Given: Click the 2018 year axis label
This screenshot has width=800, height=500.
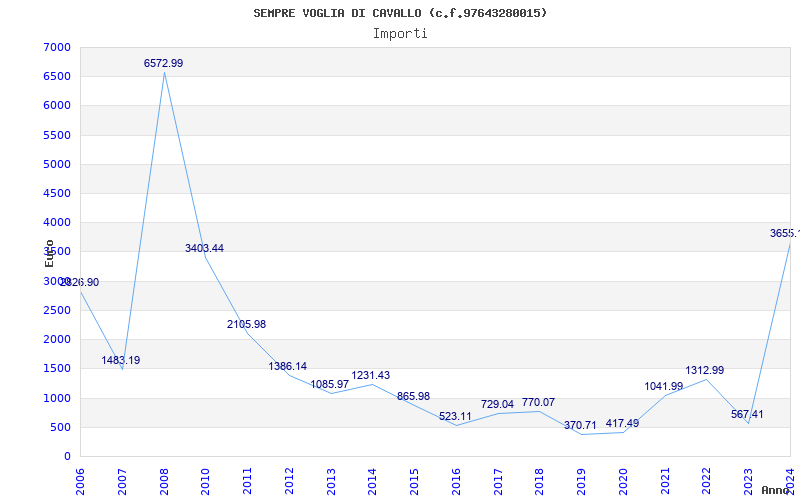Looking at the screenshot, I should coord(540,482).
